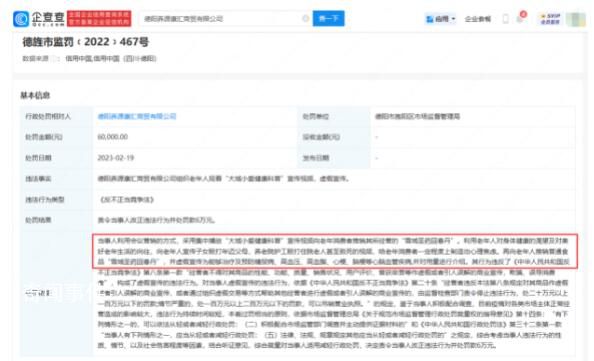Click the 行政处罚相对人 label cell

(56, 116)
